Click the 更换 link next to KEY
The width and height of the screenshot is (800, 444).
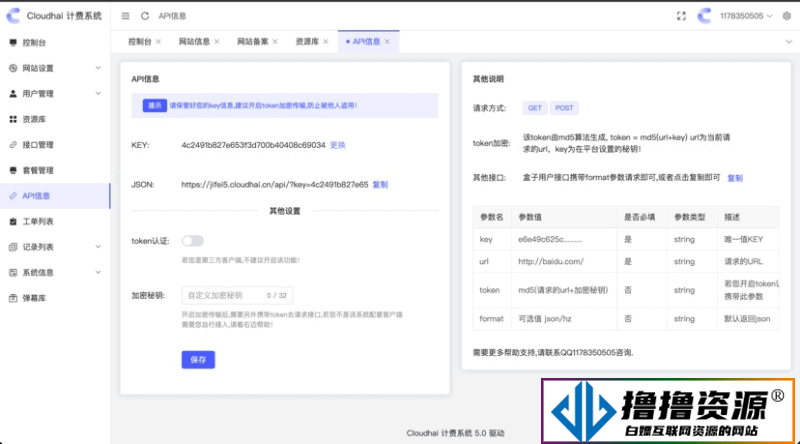[338, 145]
